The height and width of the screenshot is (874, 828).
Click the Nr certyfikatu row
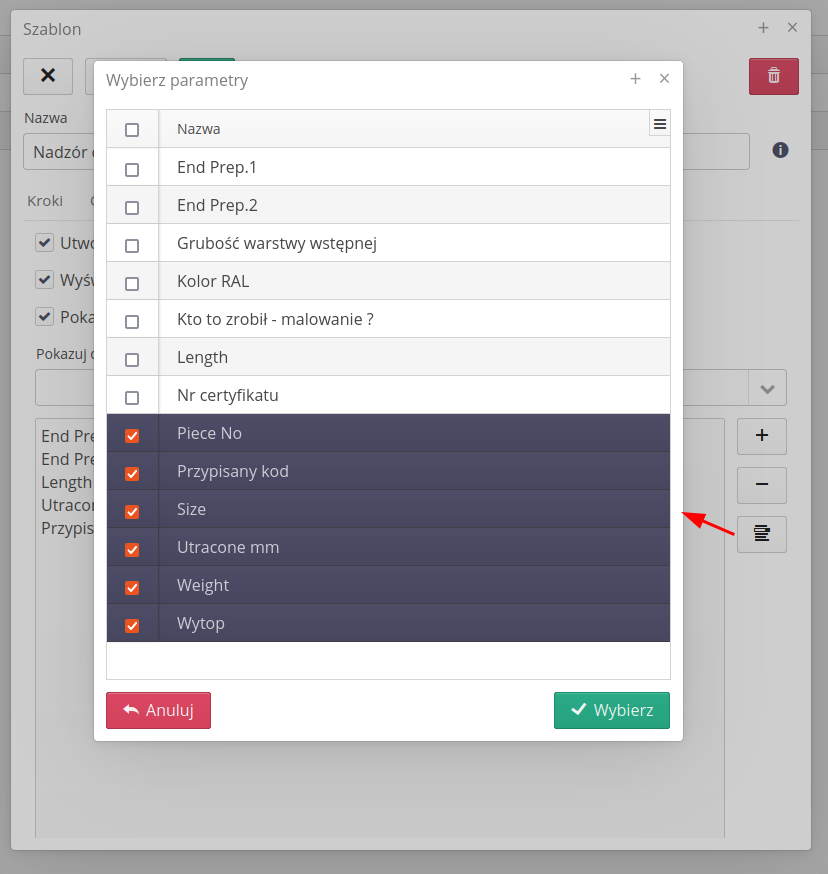pyautogui.click(x=227, y=395)
